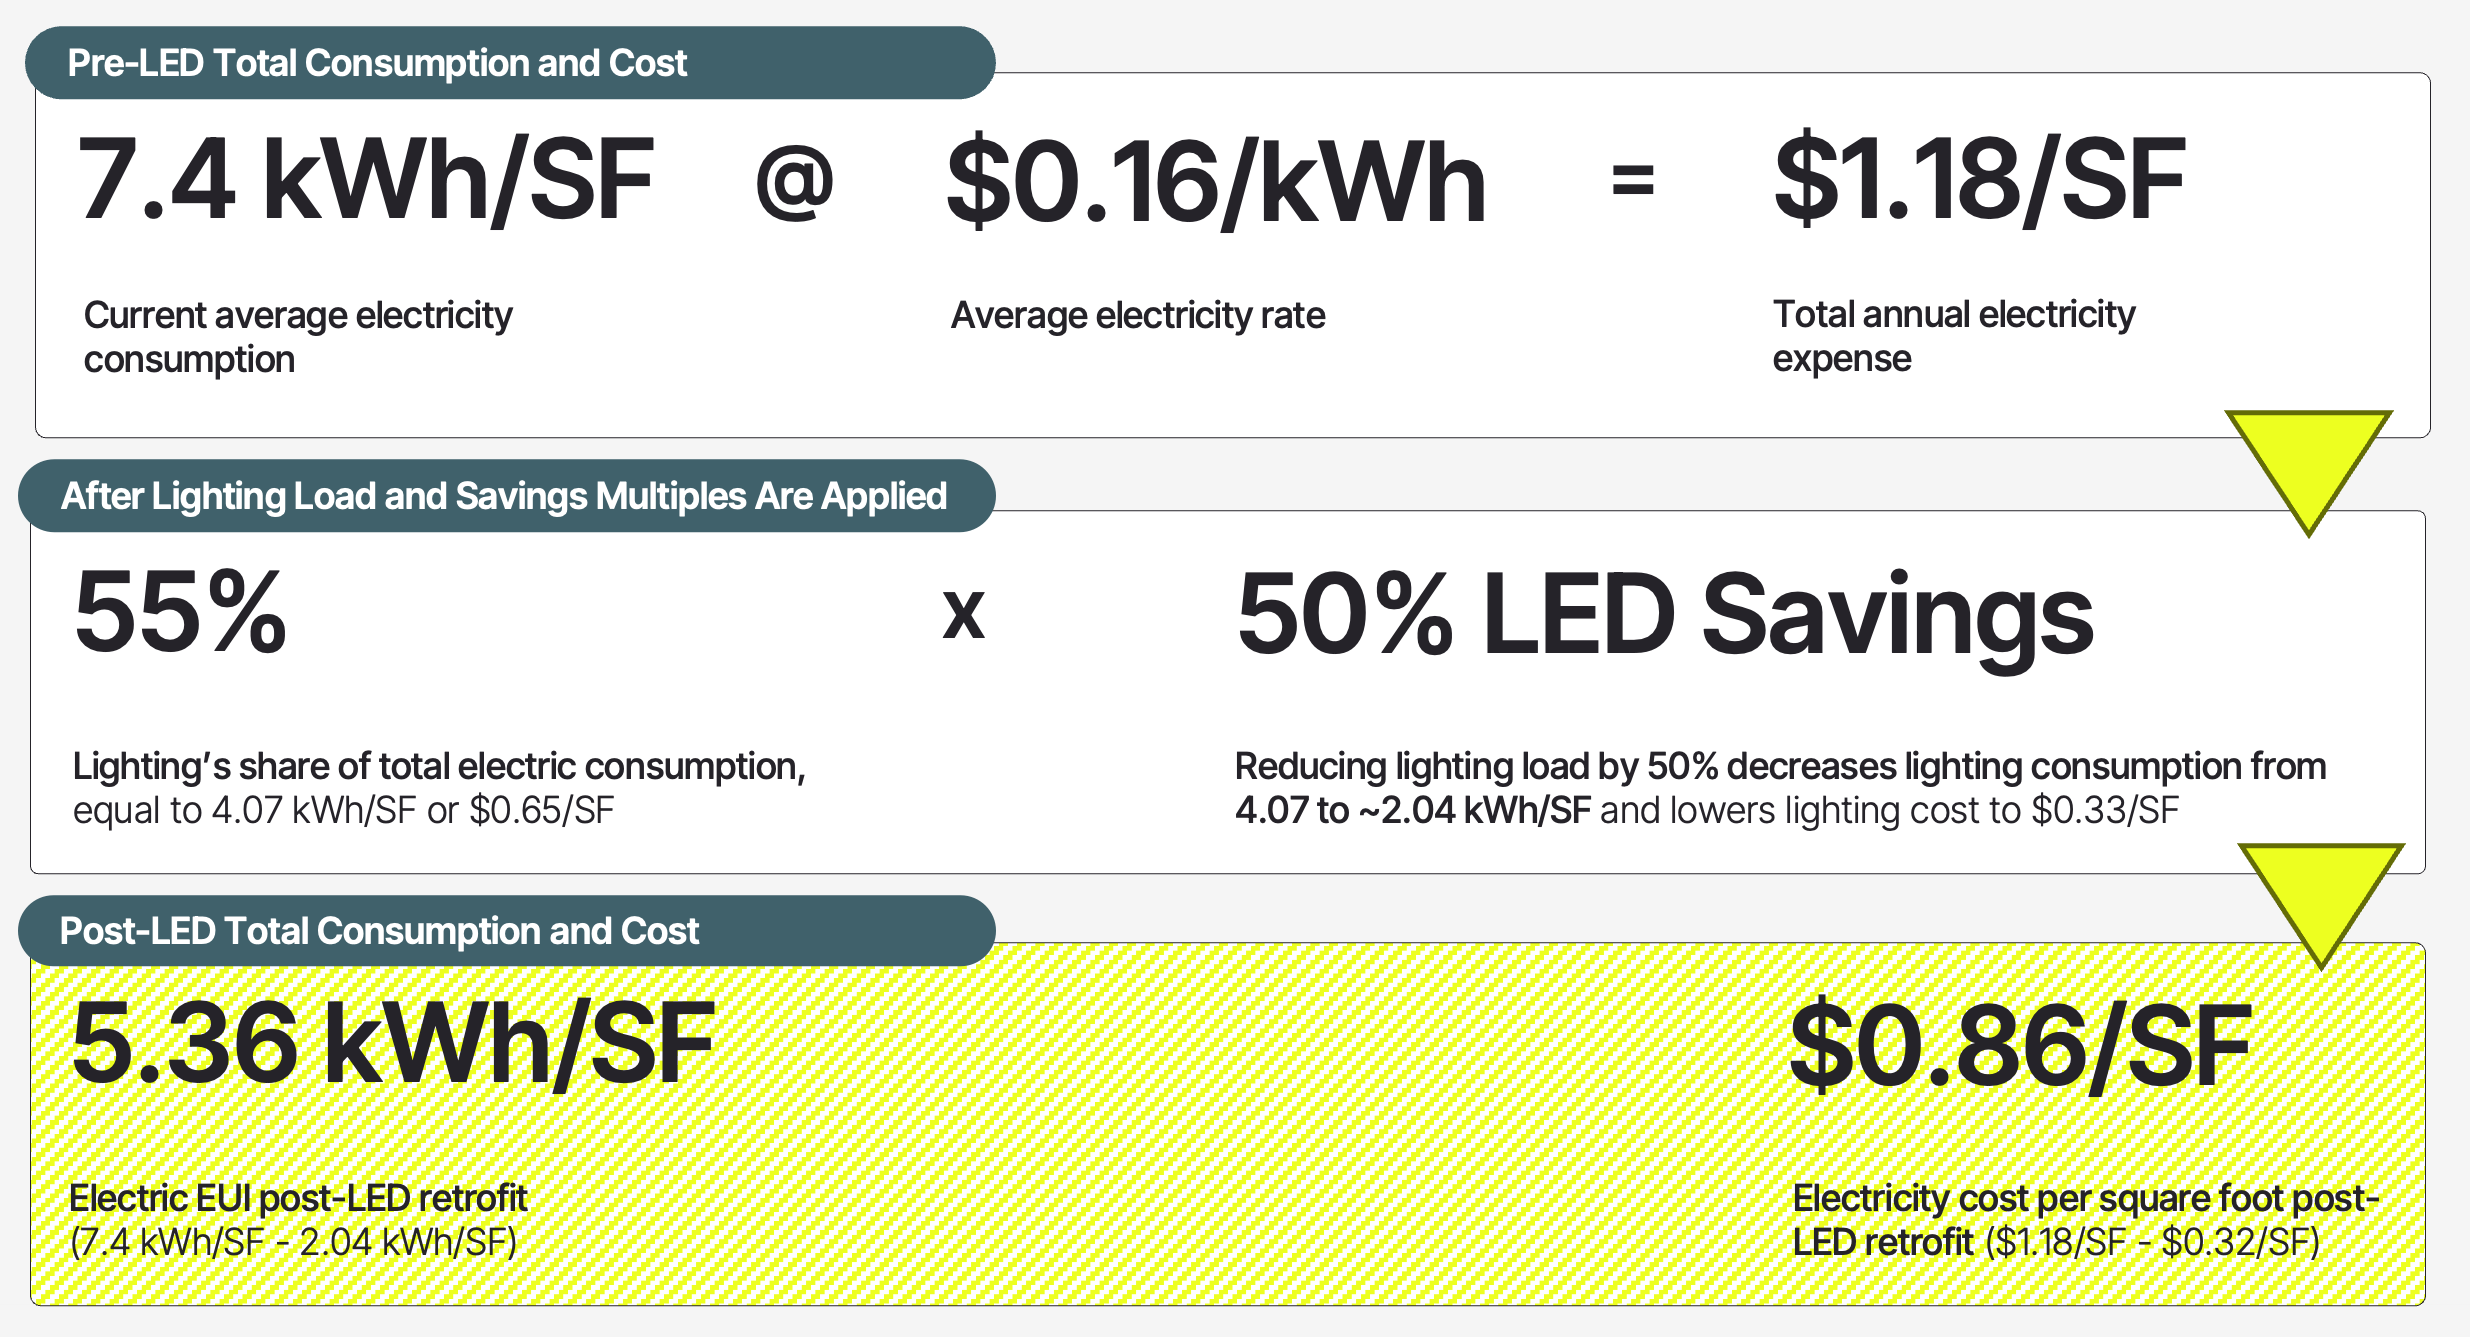The width and height of the screenshot is (2470, 1337).
Task: Click the $0.86/SF post-LED cost figure
Action: [x=2020, y=1046]
